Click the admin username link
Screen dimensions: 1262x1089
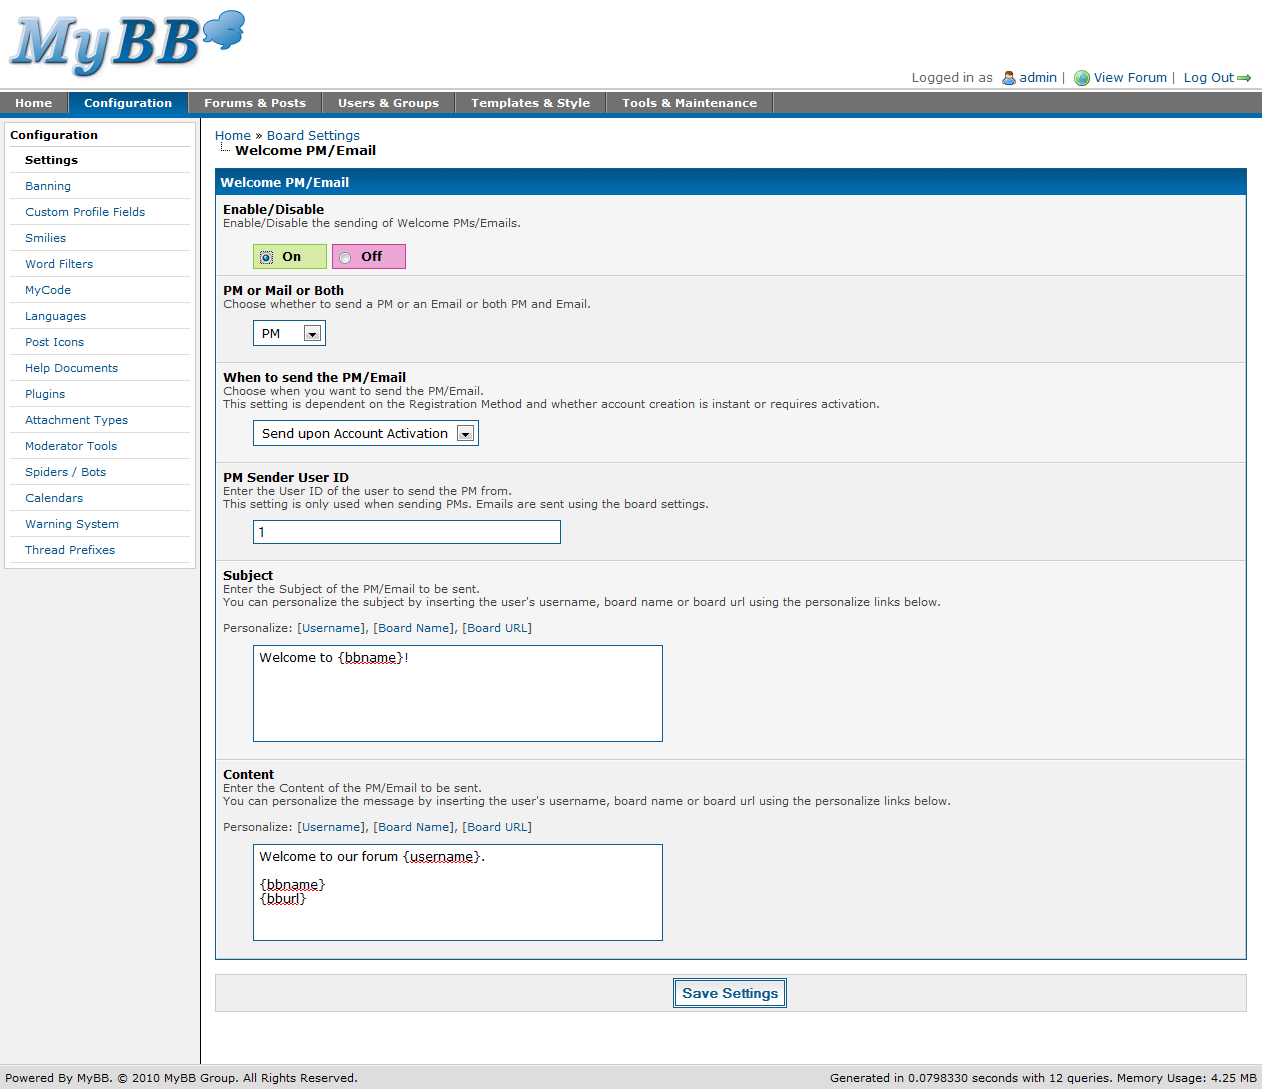[1038, 78]
